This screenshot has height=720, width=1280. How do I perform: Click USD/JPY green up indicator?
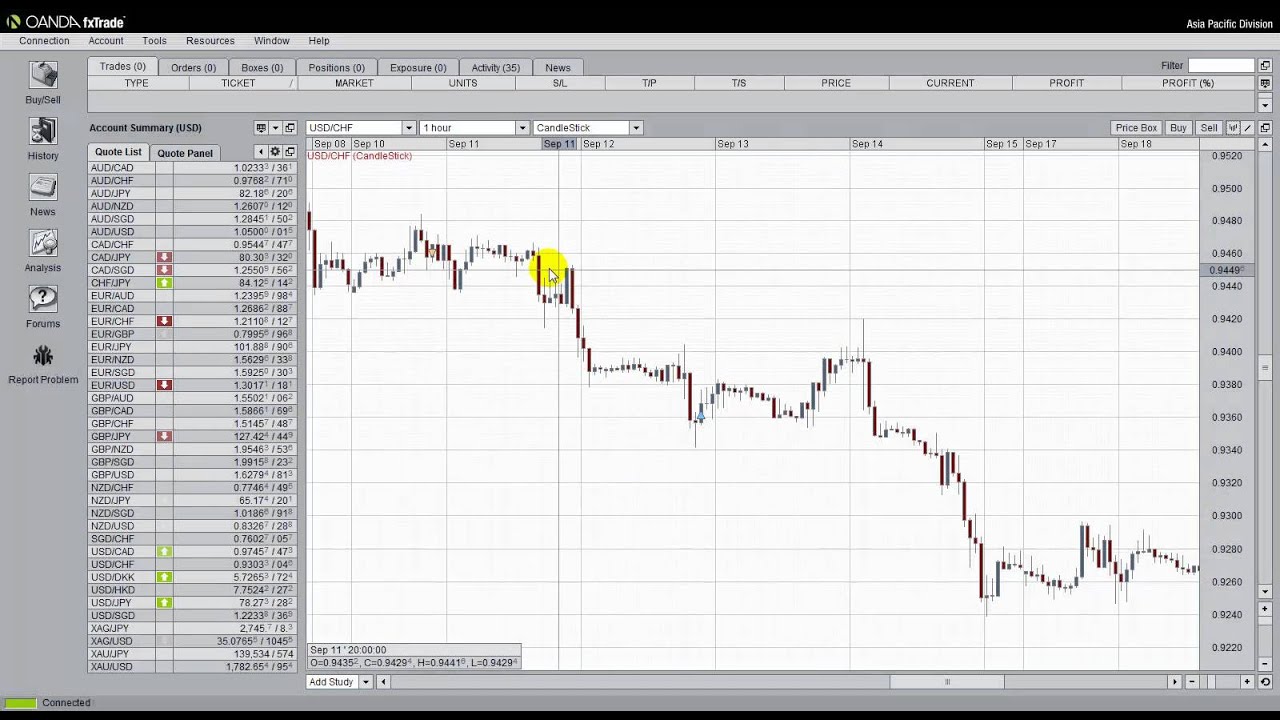coord(164,603)
